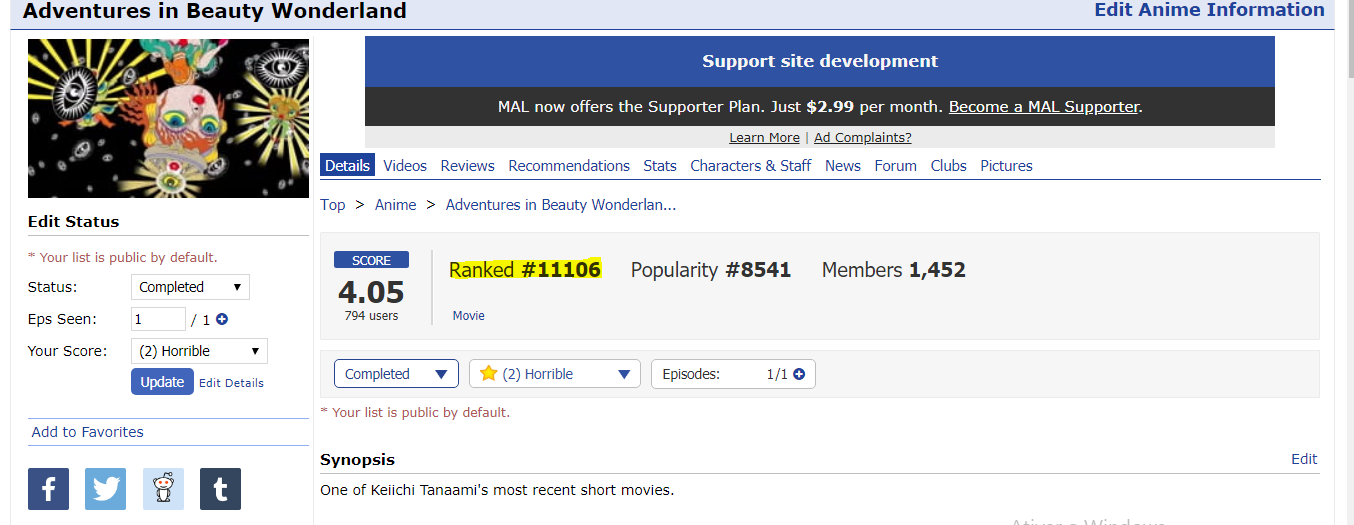The image size is (1354, 525).
Task: Open the Pictures tab
Action: click(1007, 166)
